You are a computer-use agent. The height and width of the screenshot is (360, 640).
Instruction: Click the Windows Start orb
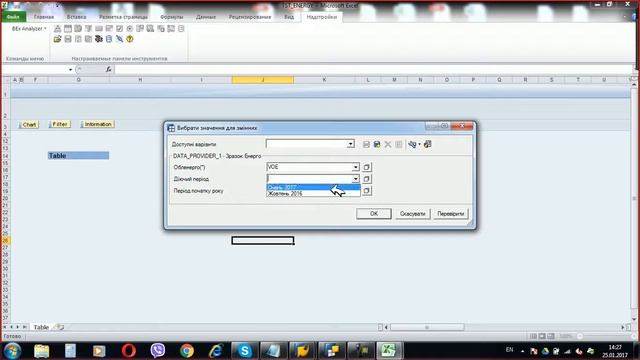pyautogui.click(x=12, y=351)
